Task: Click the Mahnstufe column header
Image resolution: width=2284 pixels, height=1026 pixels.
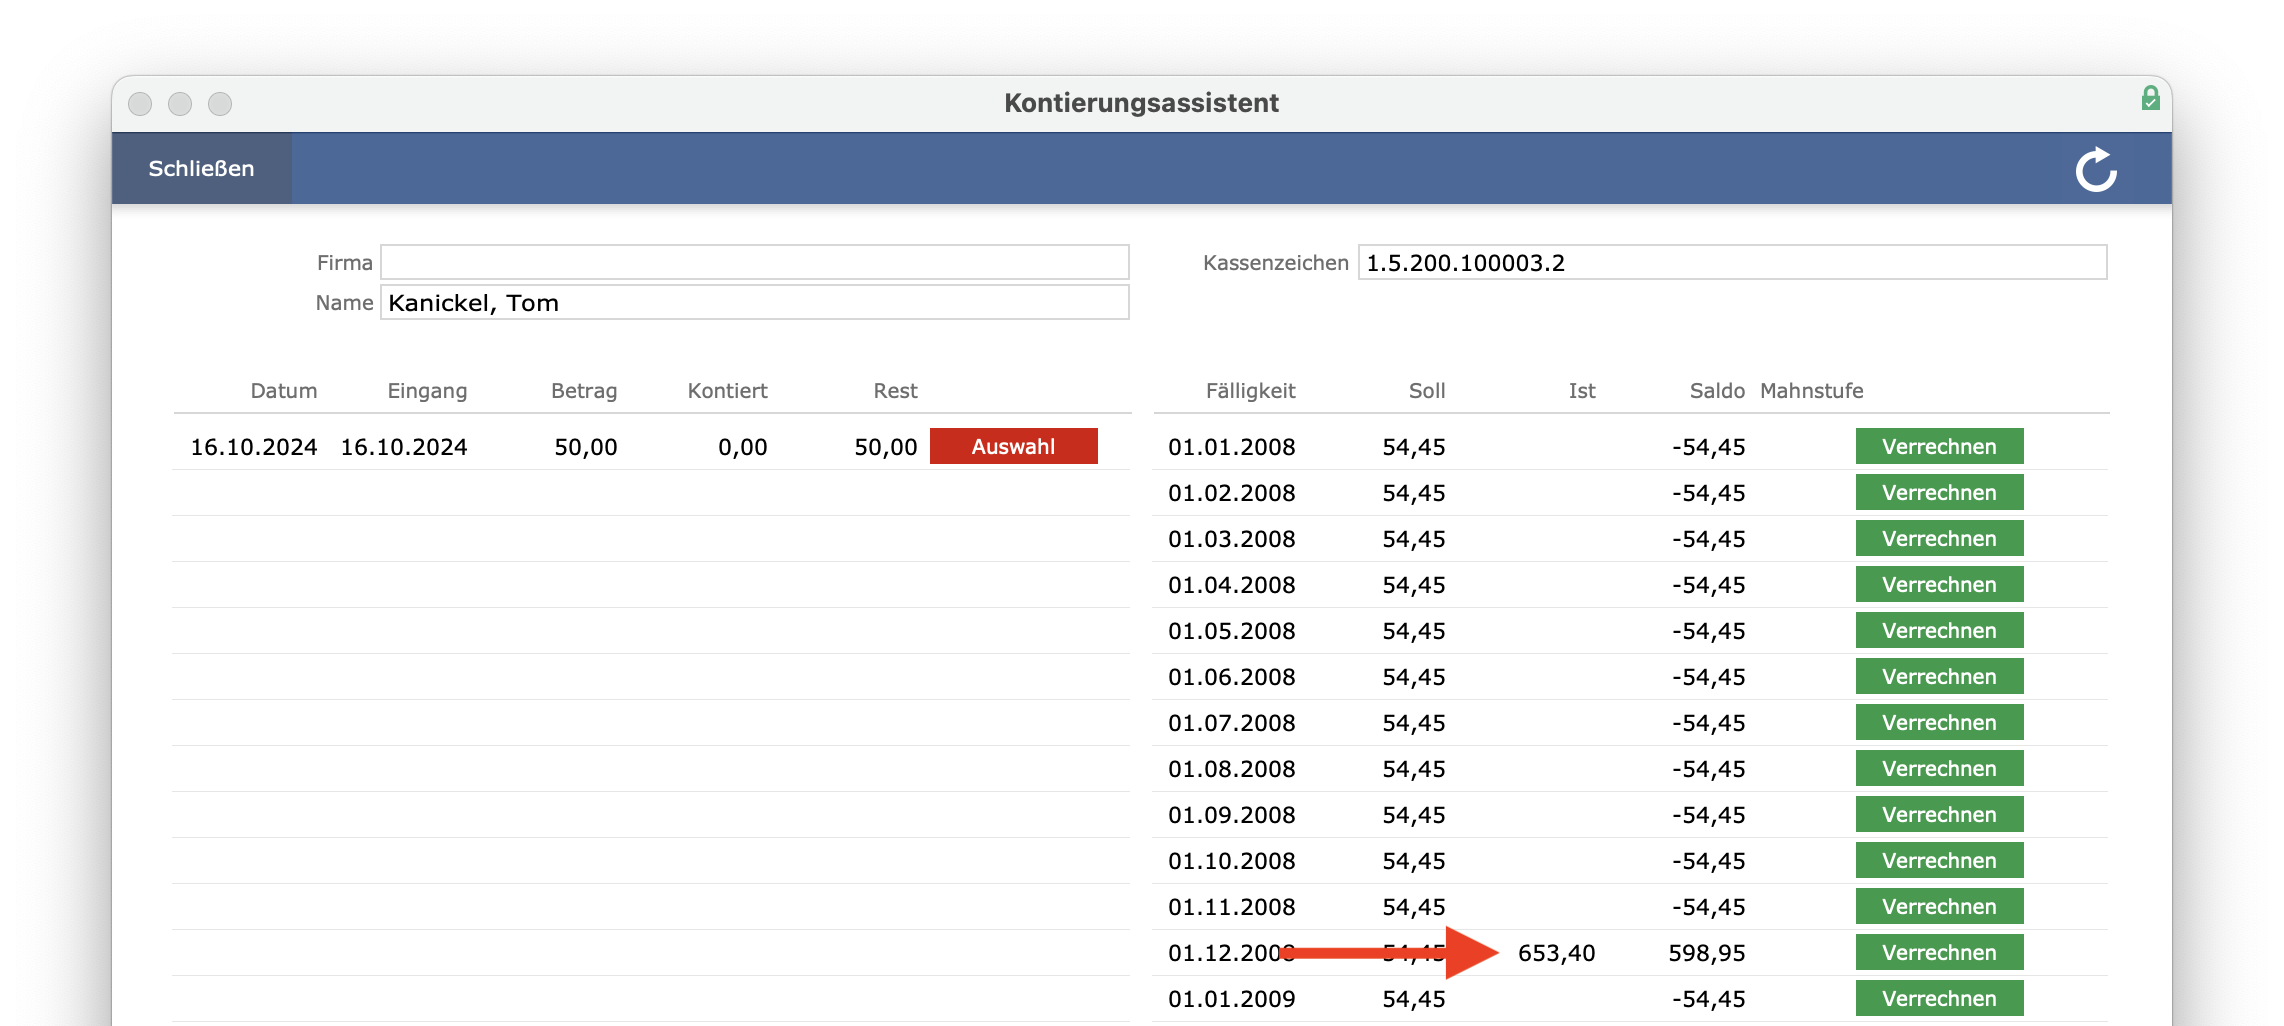Action: [x=1812, y=391]
